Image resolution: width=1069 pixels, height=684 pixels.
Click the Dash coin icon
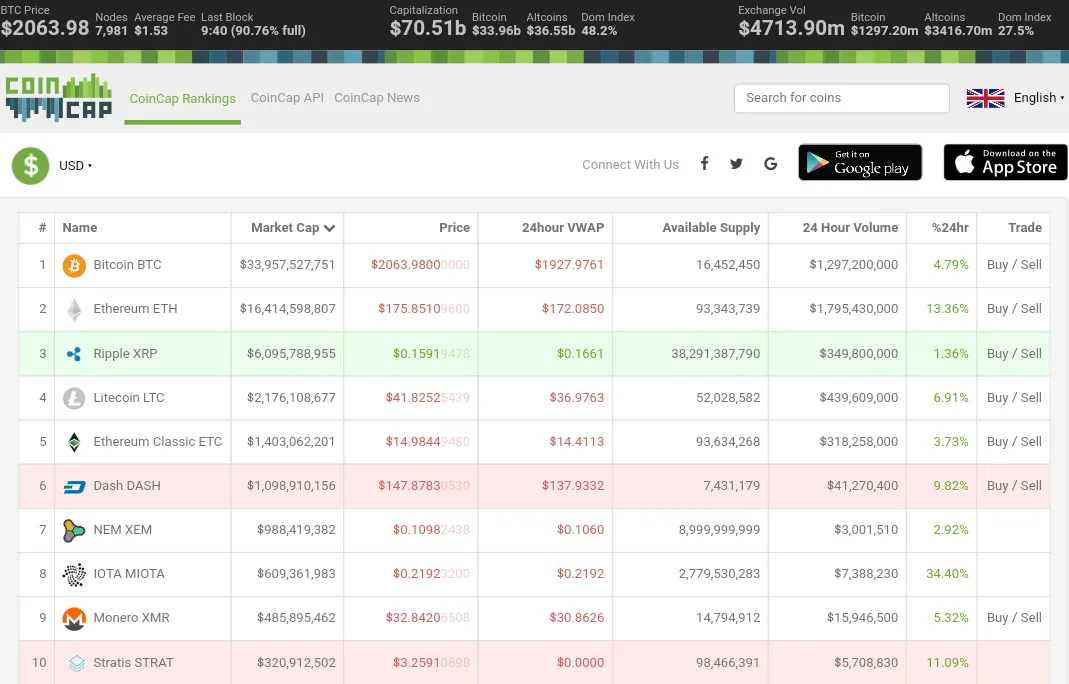coord(74,486)
